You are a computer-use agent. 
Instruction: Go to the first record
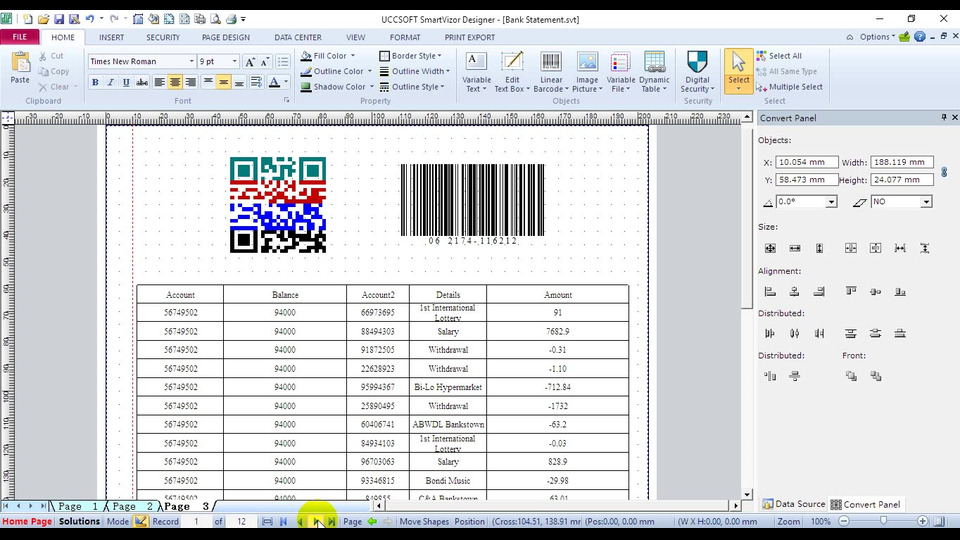(x=283, y=522)
